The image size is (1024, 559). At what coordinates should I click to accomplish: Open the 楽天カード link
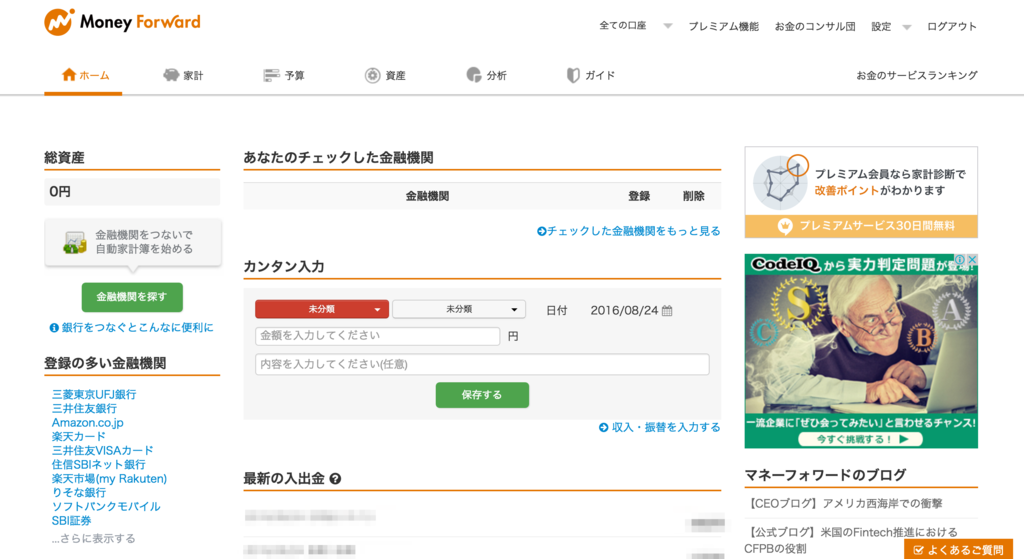(78, 436)
